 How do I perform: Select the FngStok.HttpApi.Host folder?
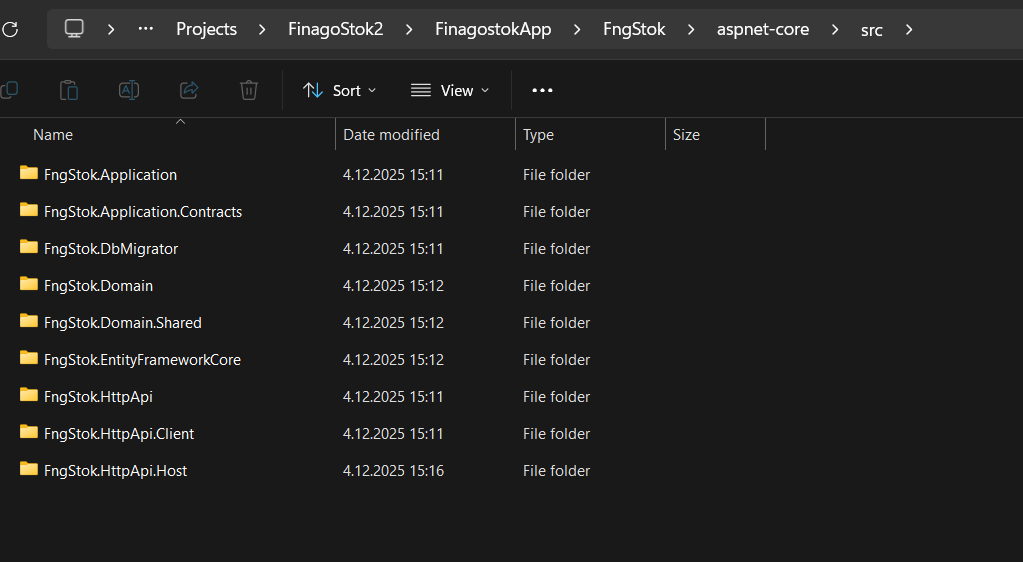[x=115, y=471]
